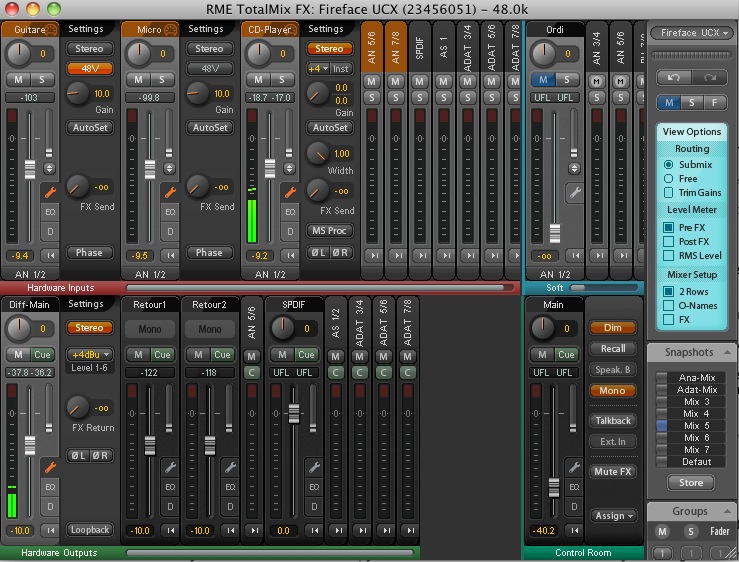Expand the ADAT 7/8 output channel arrow
739x562 pixels.
411,530
